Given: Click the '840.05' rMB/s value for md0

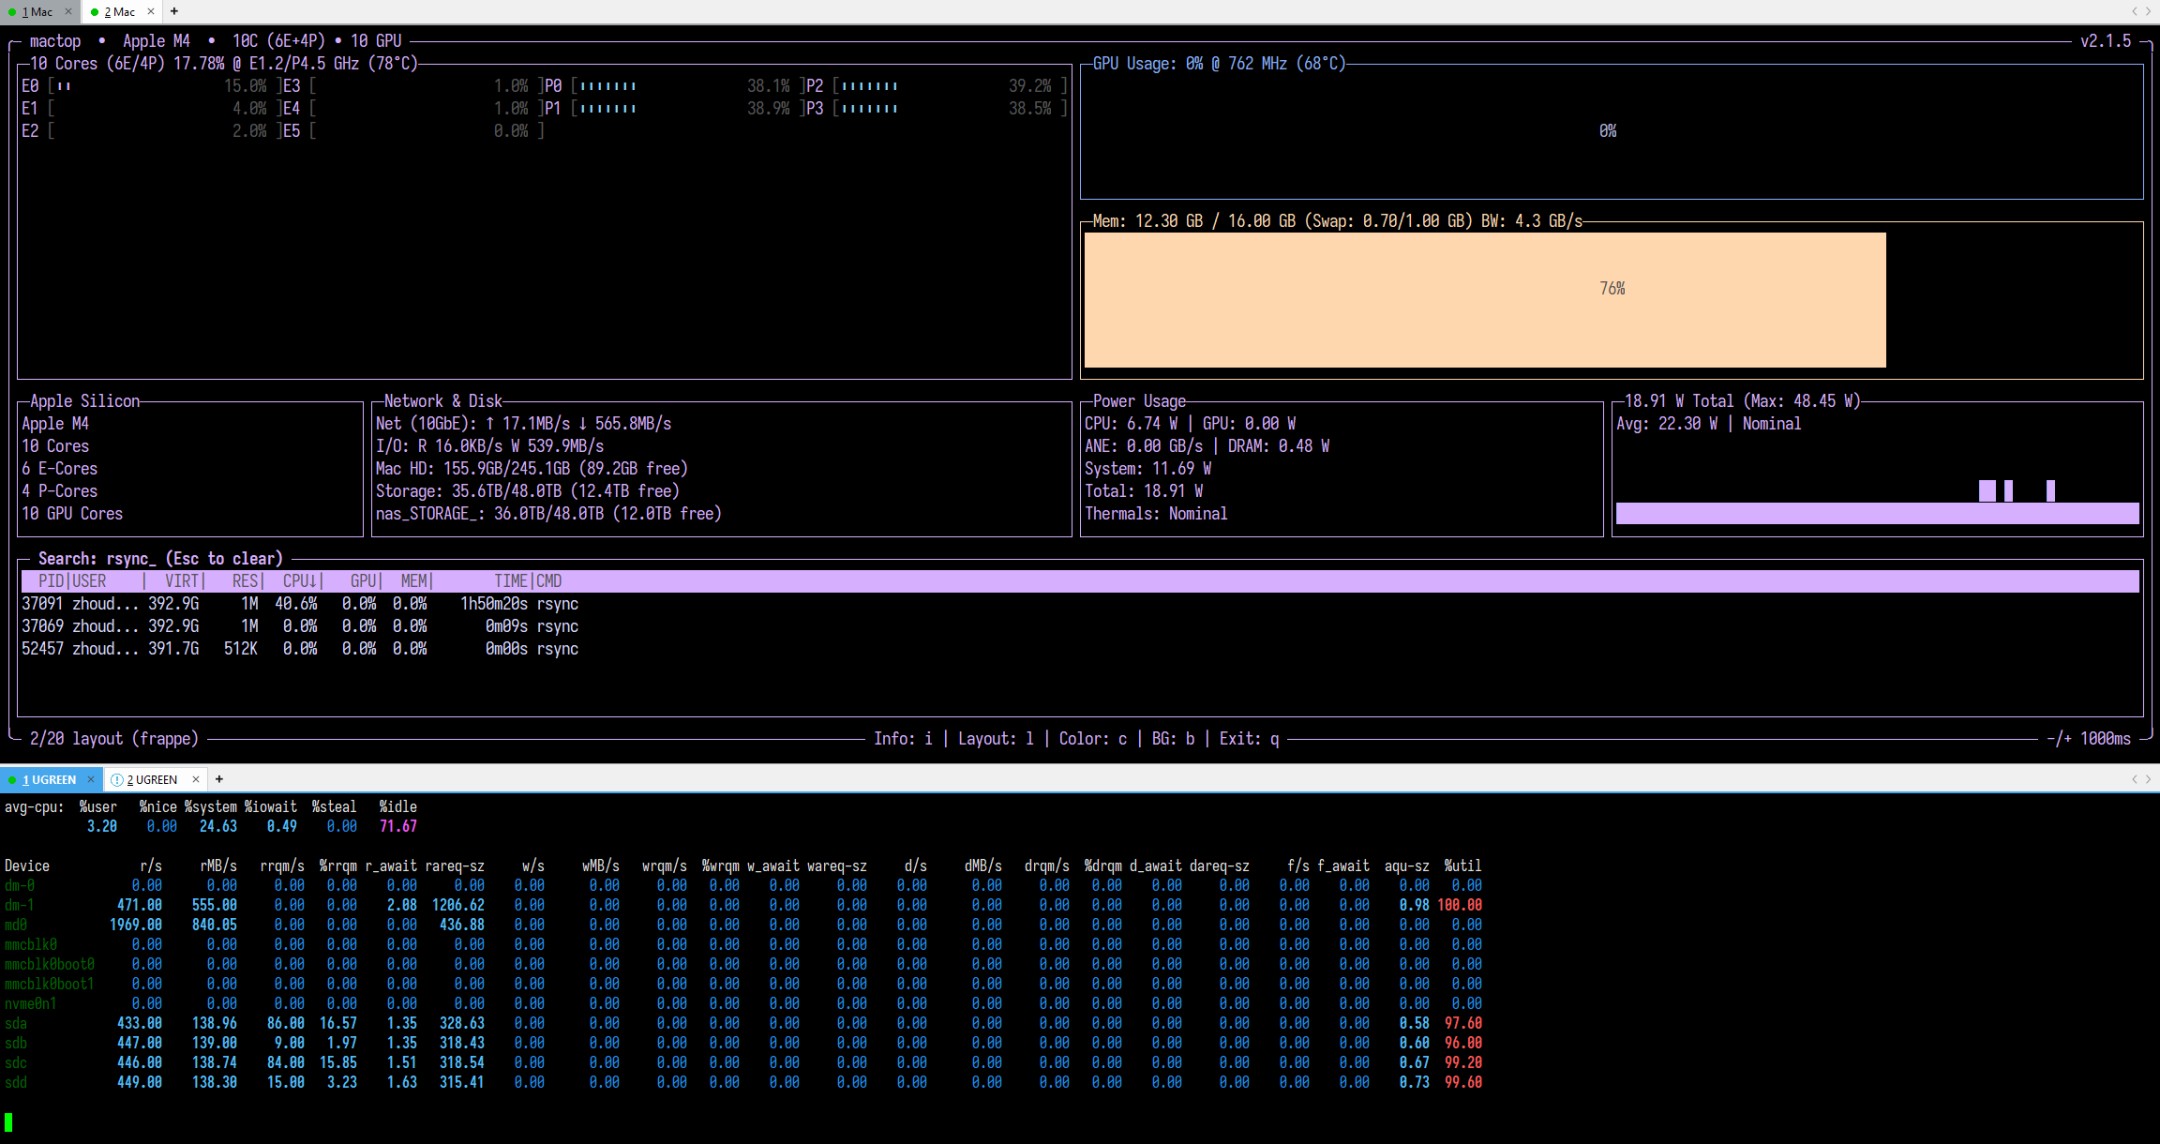Looking at the screenshot, I should 214,925.
